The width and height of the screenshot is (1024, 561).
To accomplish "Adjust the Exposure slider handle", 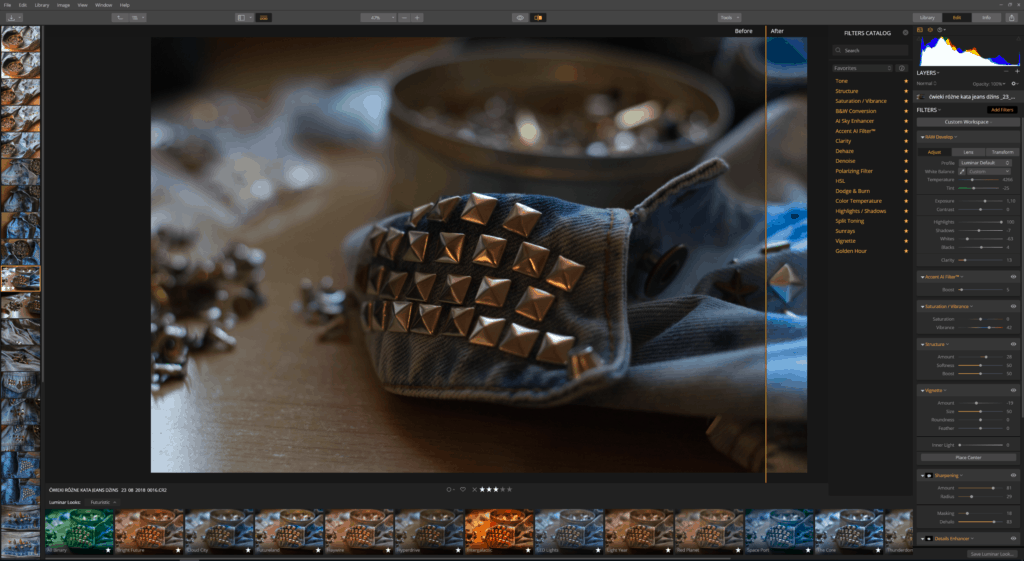I will click(985, 200).
